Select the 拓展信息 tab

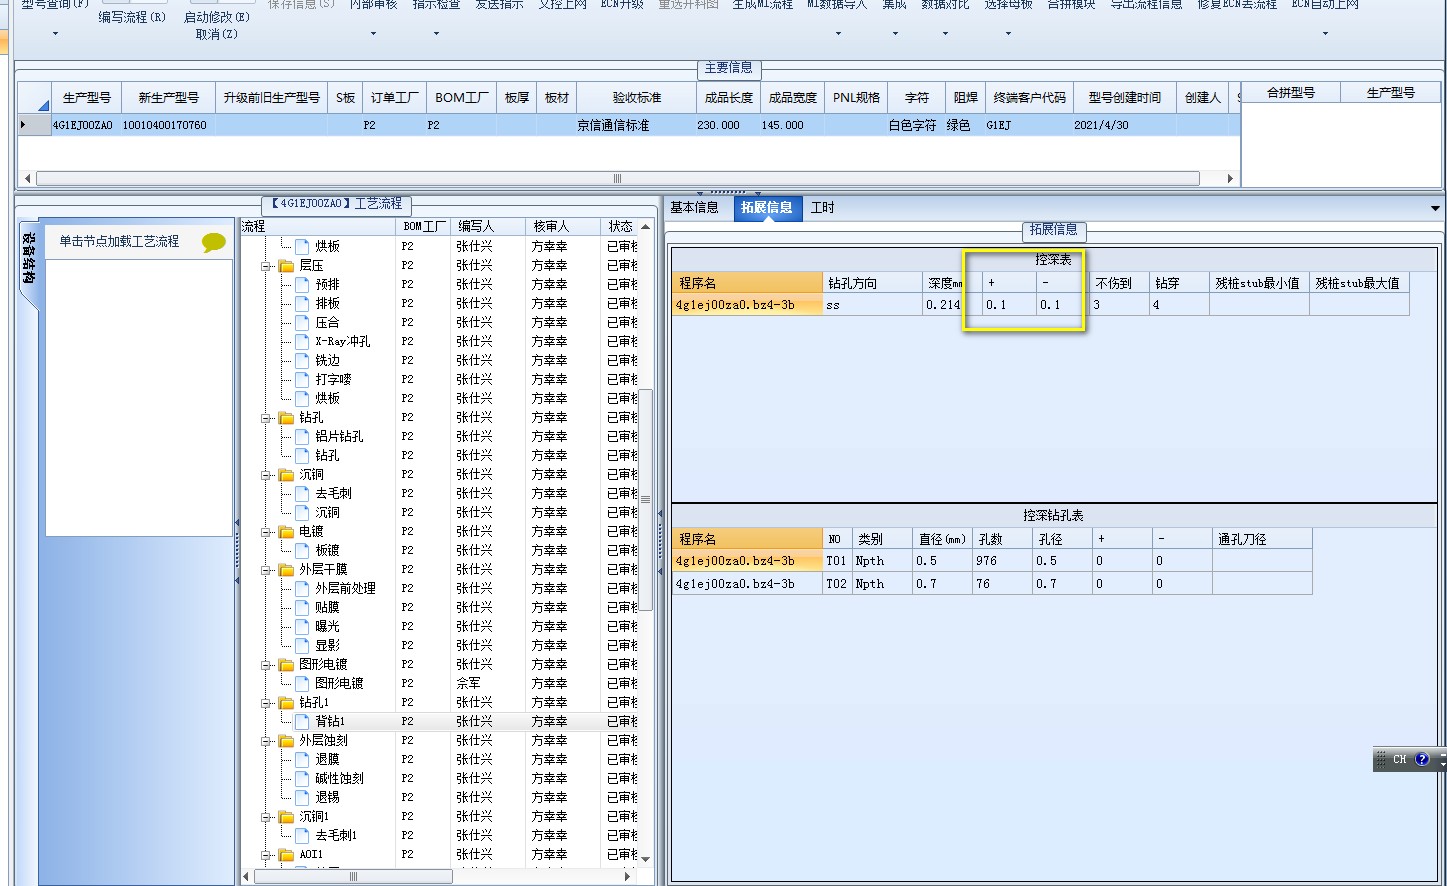(767, 208)
